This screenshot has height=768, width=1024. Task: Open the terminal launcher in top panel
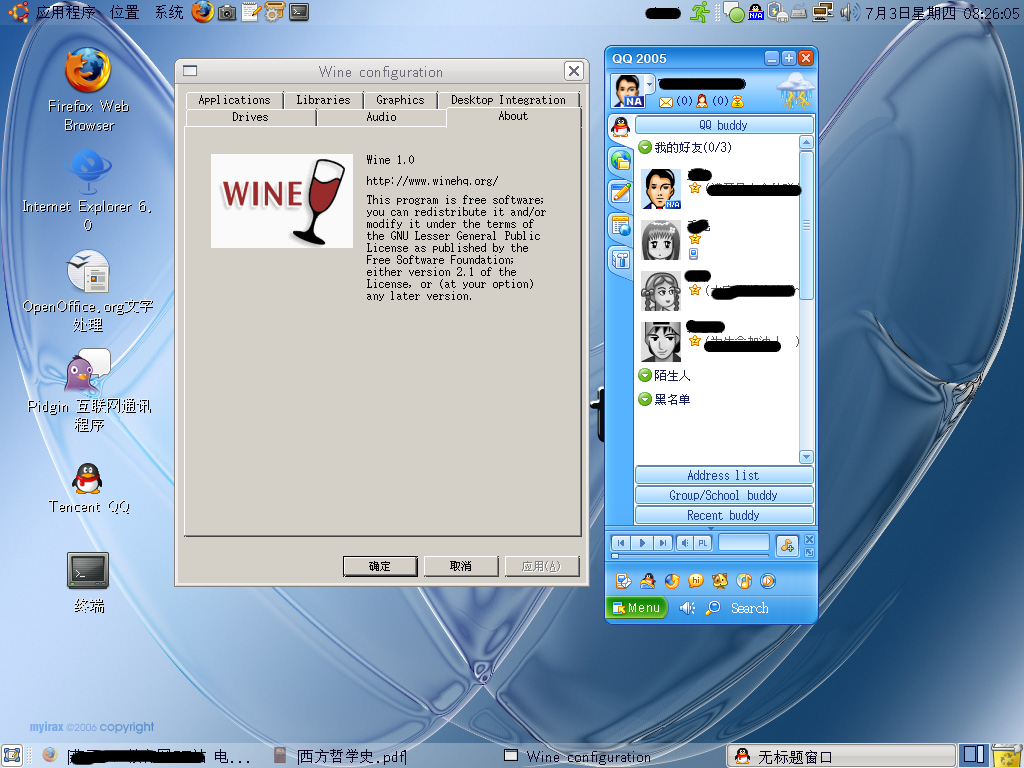[299, 12]
